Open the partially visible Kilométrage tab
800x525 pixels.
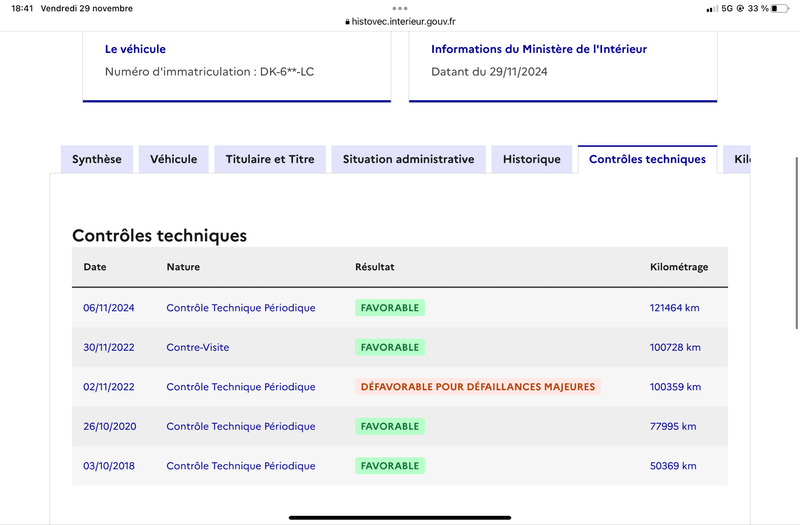pos(737,159)
